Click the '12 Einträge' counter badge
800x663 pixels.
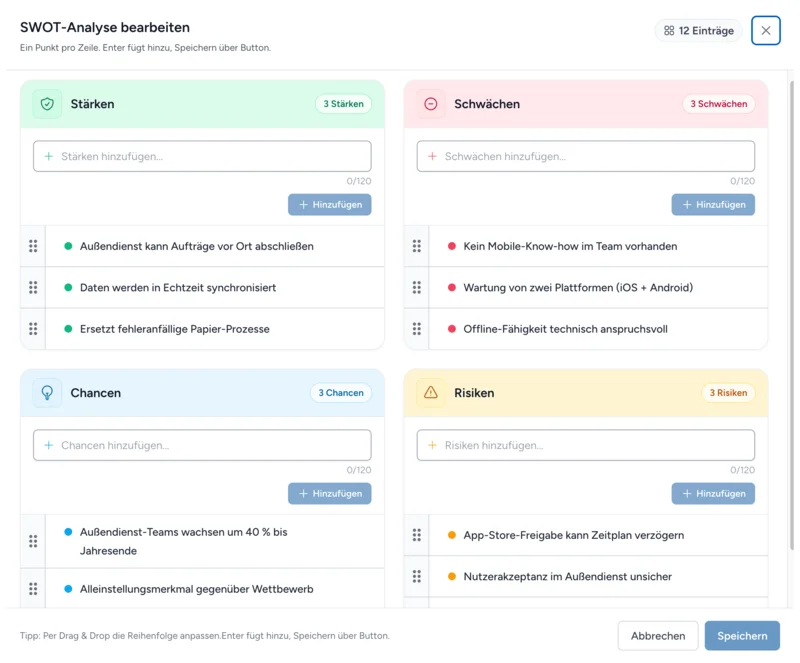click(x=699, y=31)
